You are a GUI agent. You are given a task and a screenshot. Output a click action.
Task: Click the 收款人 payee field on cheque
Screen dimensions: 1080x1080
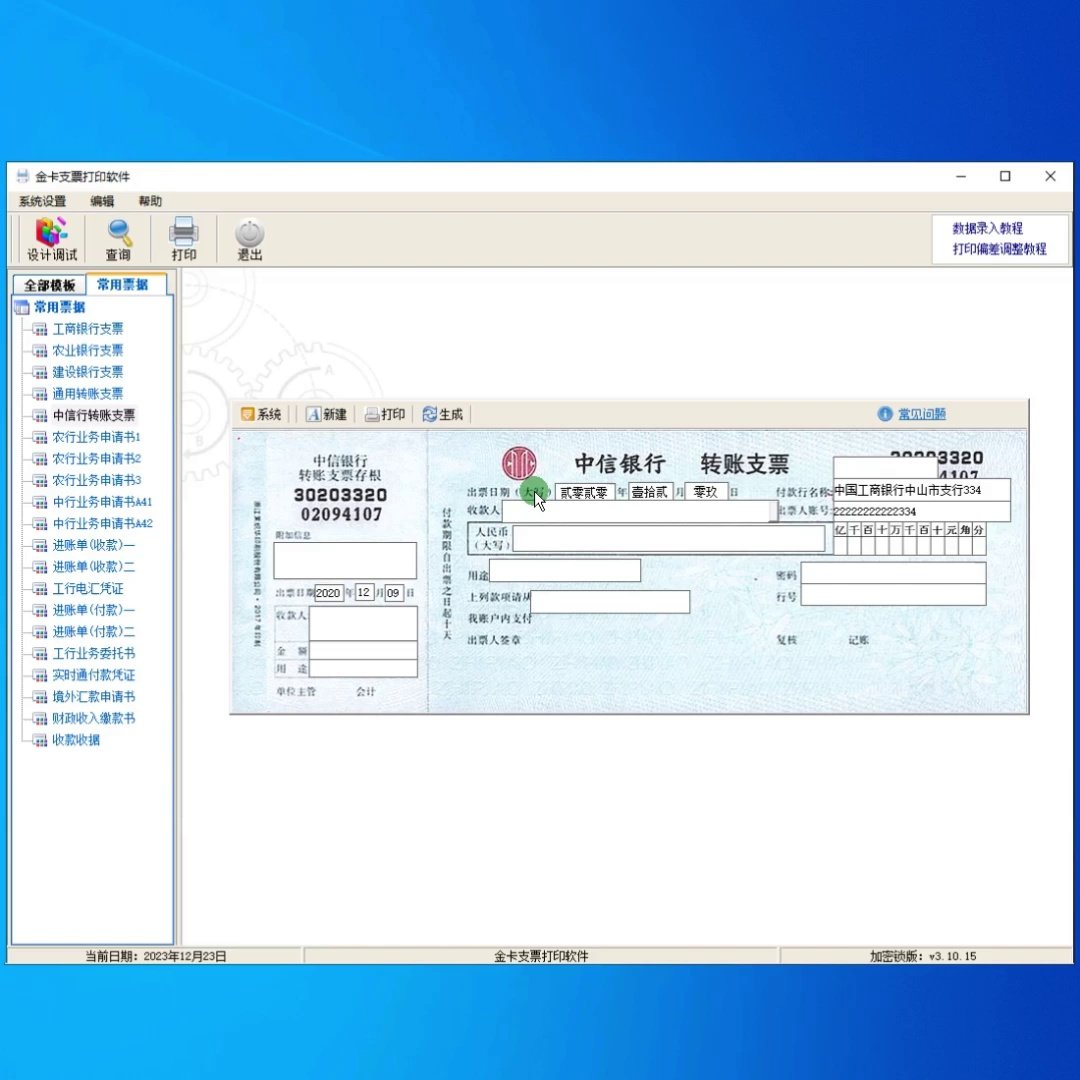(x=640, y=511)
